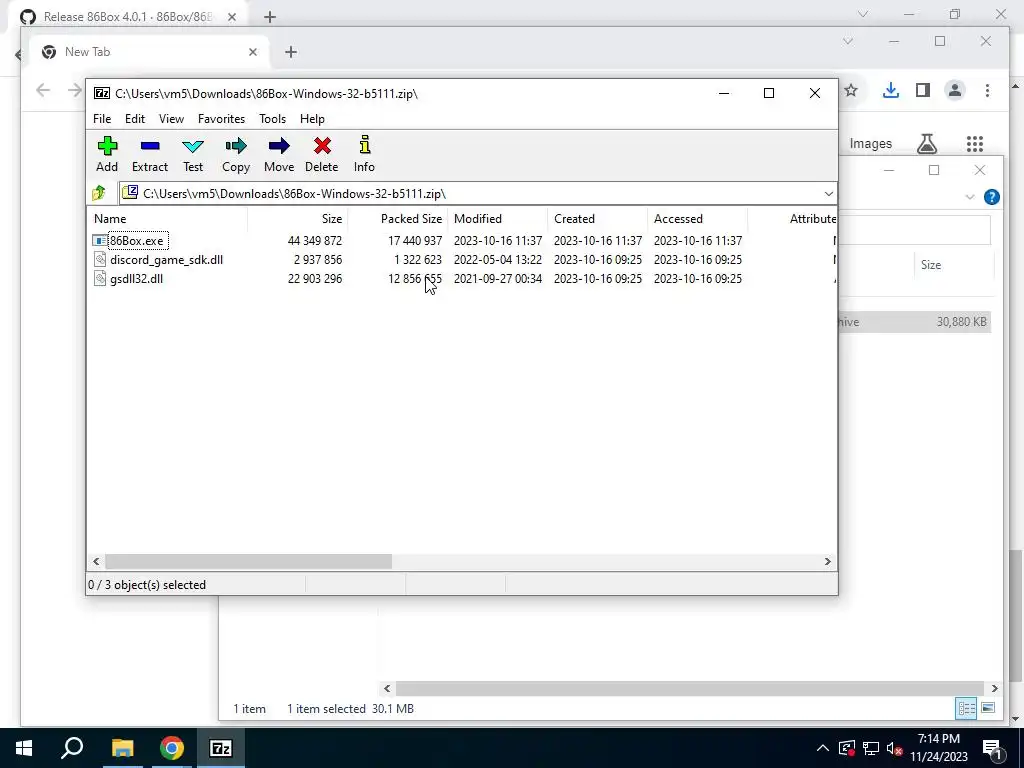Open the Chrome profile avatar icon

pyautogui.click(x=955, y=90)
